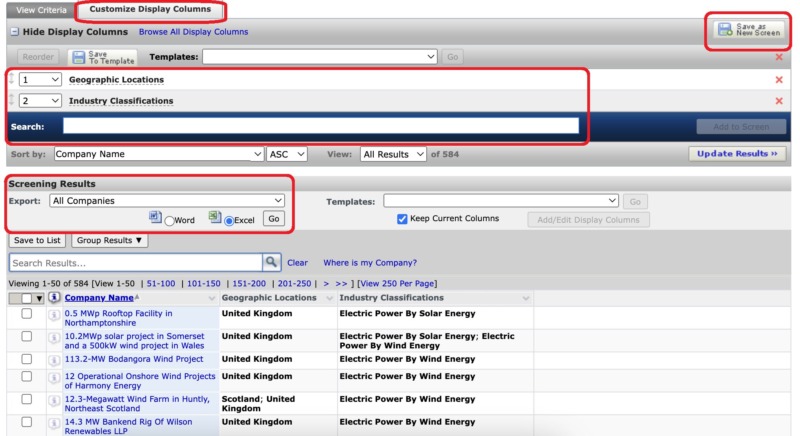The height and width of the screenshot is (436, 800).
Task: Check the 113.2-MW Bodangora Wind Project row
Action: (27, 360)
